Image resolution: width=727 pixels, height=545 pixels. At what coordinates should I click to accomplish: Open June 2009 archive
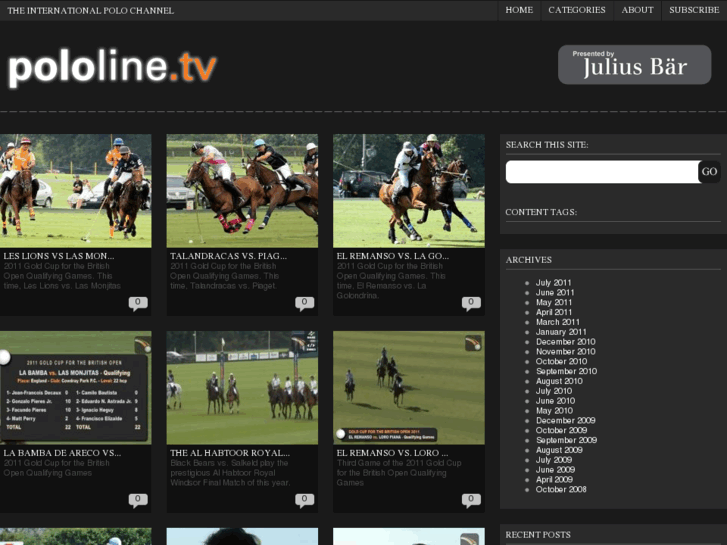[x=555, y=469]
